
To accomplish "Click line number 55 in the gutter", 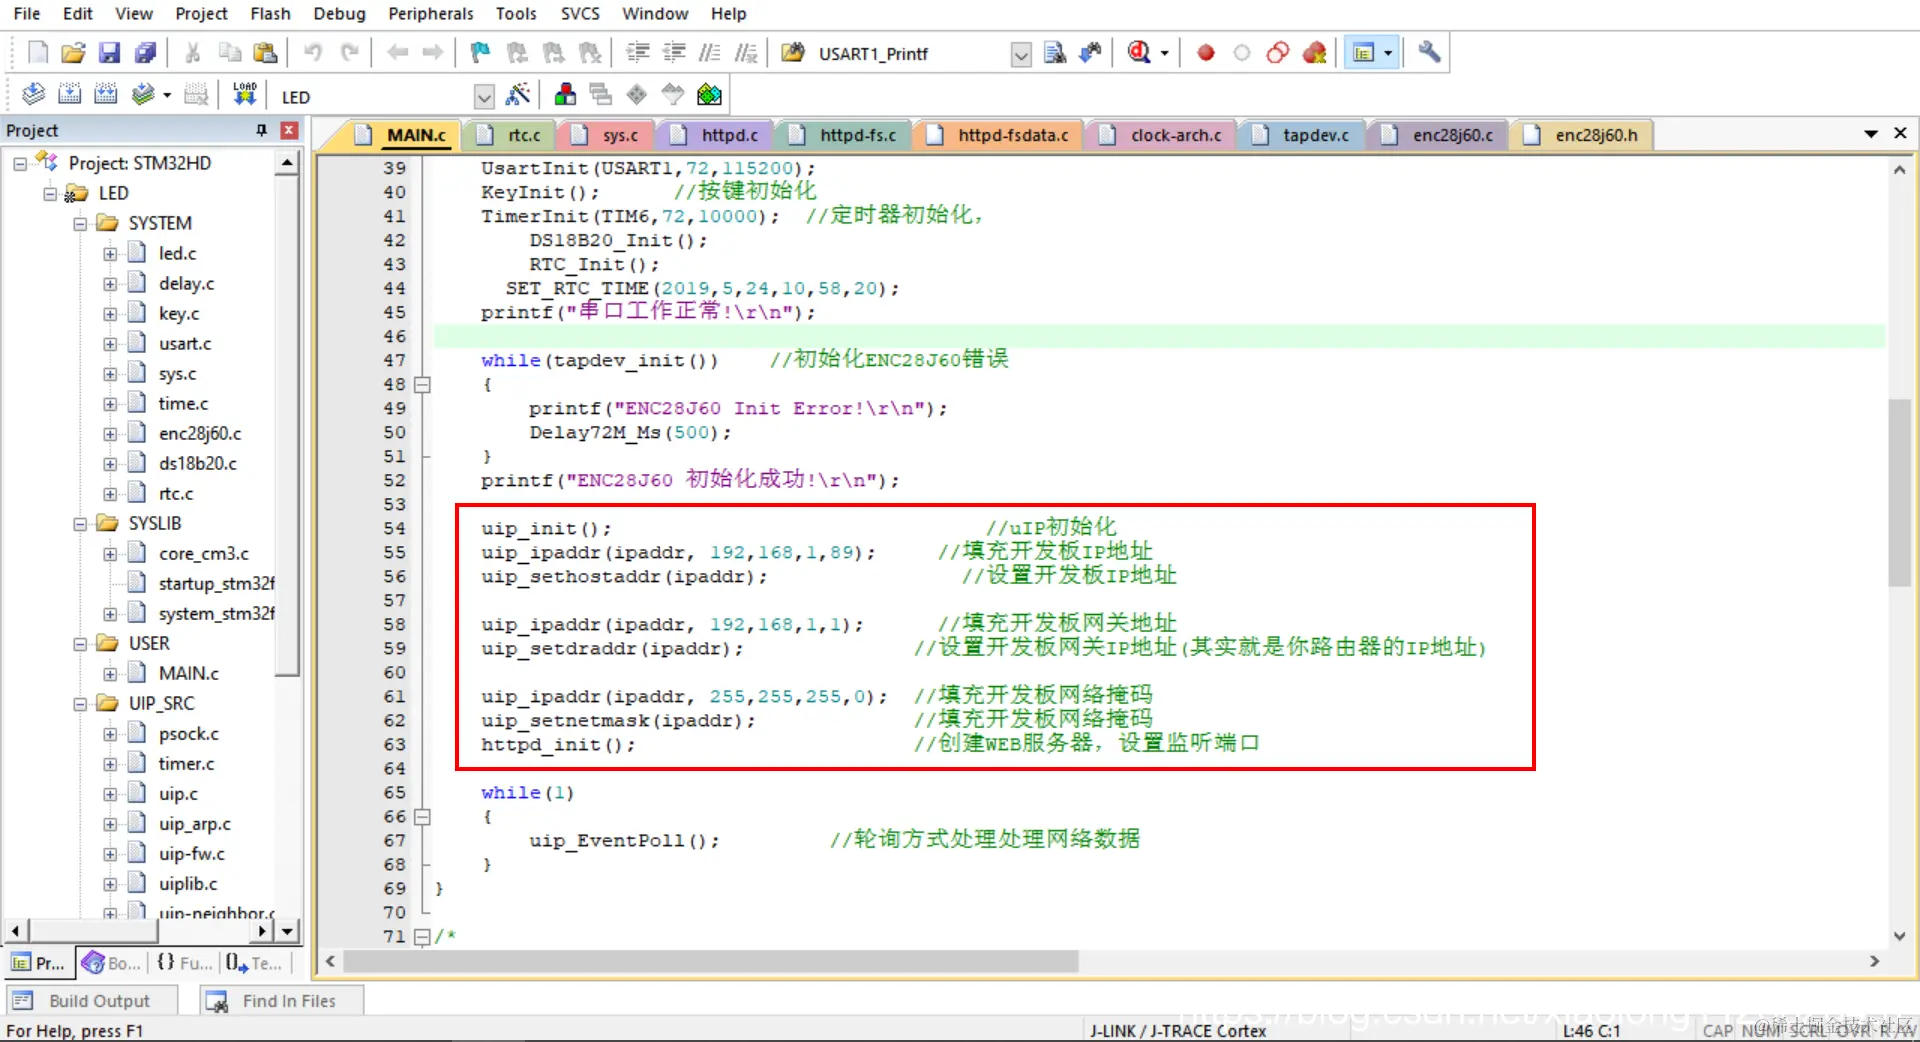I will click(x=395, y=552).
